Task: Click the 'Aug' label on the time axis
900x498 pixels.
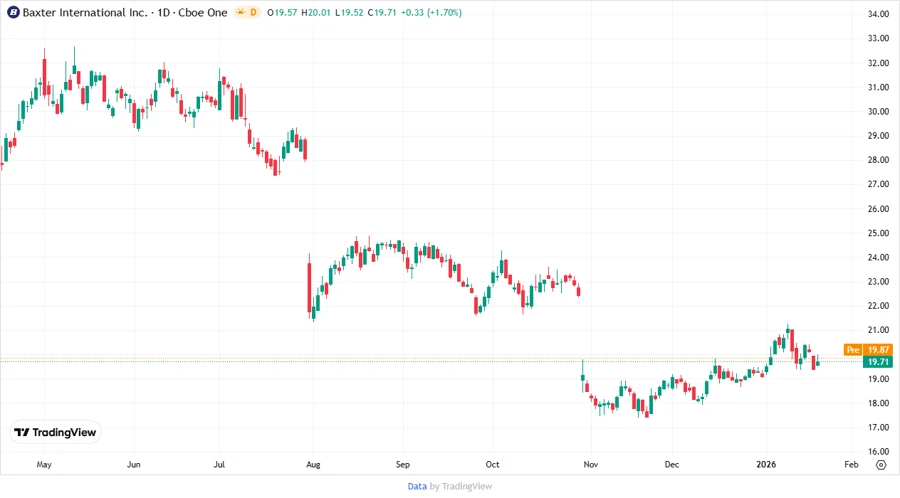Action: coord(313,464)
